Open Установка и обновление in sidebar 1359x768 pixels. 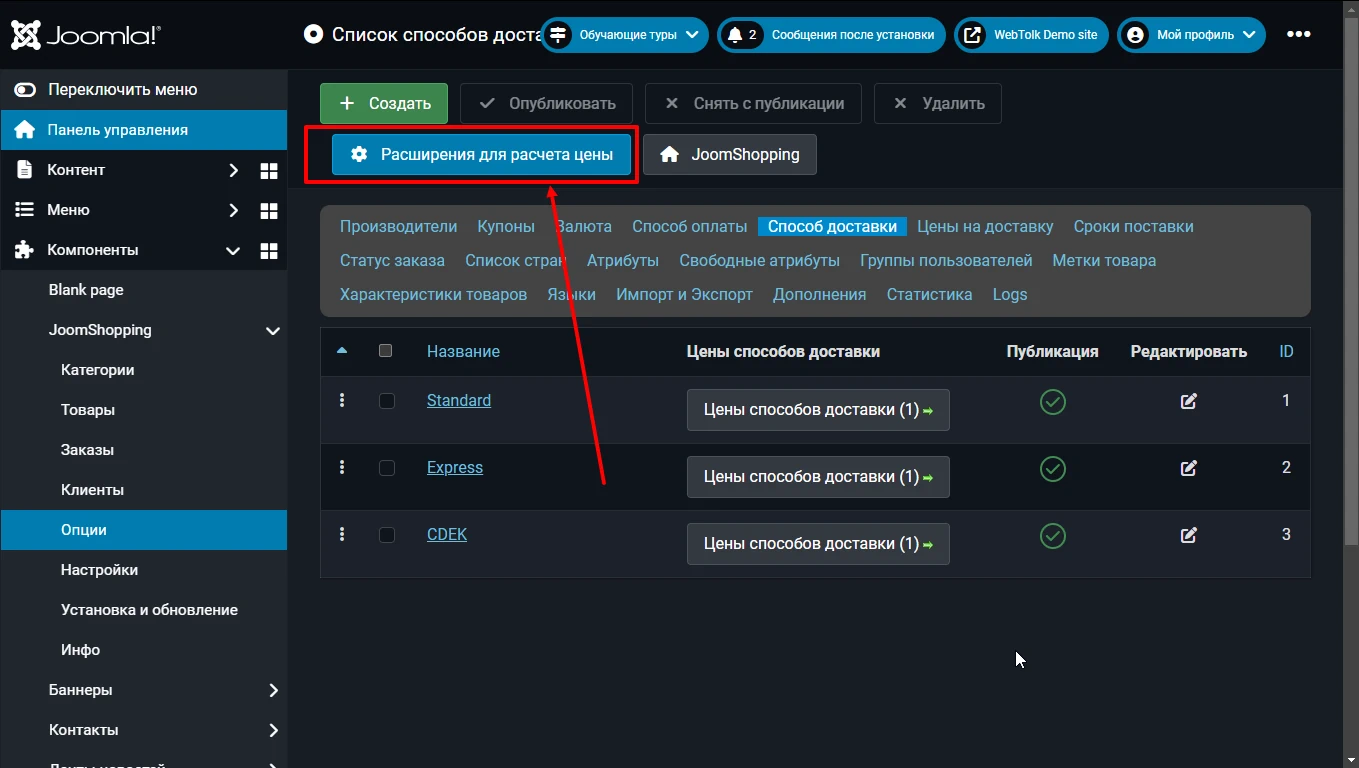click(149, 610)
